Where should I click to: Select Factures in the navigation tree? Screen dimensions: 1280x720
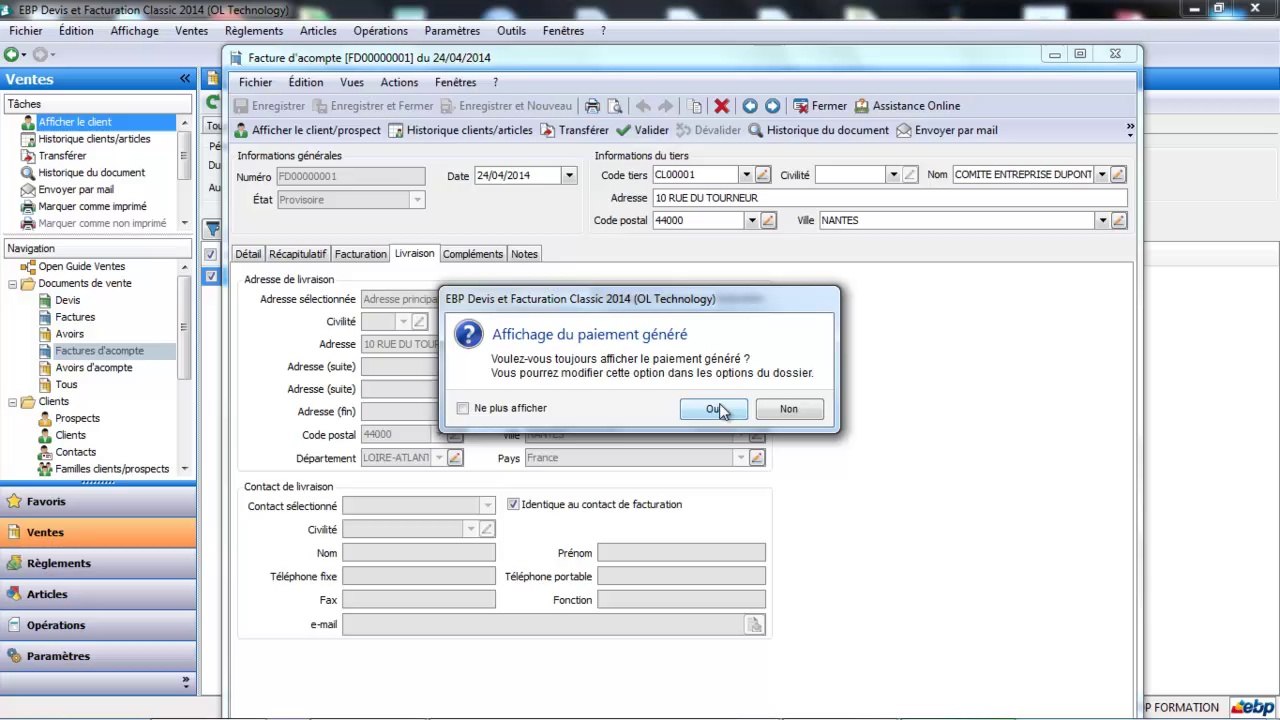point(75,317)
